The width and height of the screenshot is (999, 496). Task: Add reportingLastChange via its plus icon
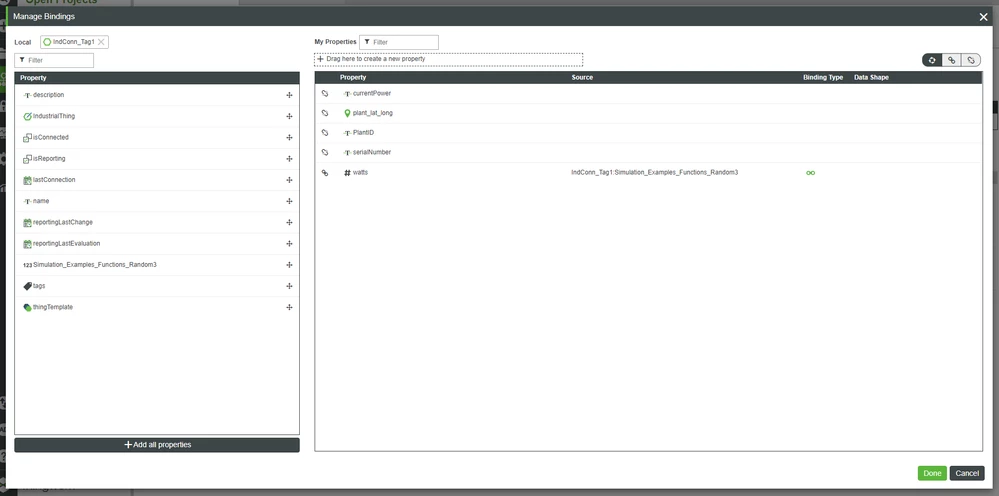(289, 222)
